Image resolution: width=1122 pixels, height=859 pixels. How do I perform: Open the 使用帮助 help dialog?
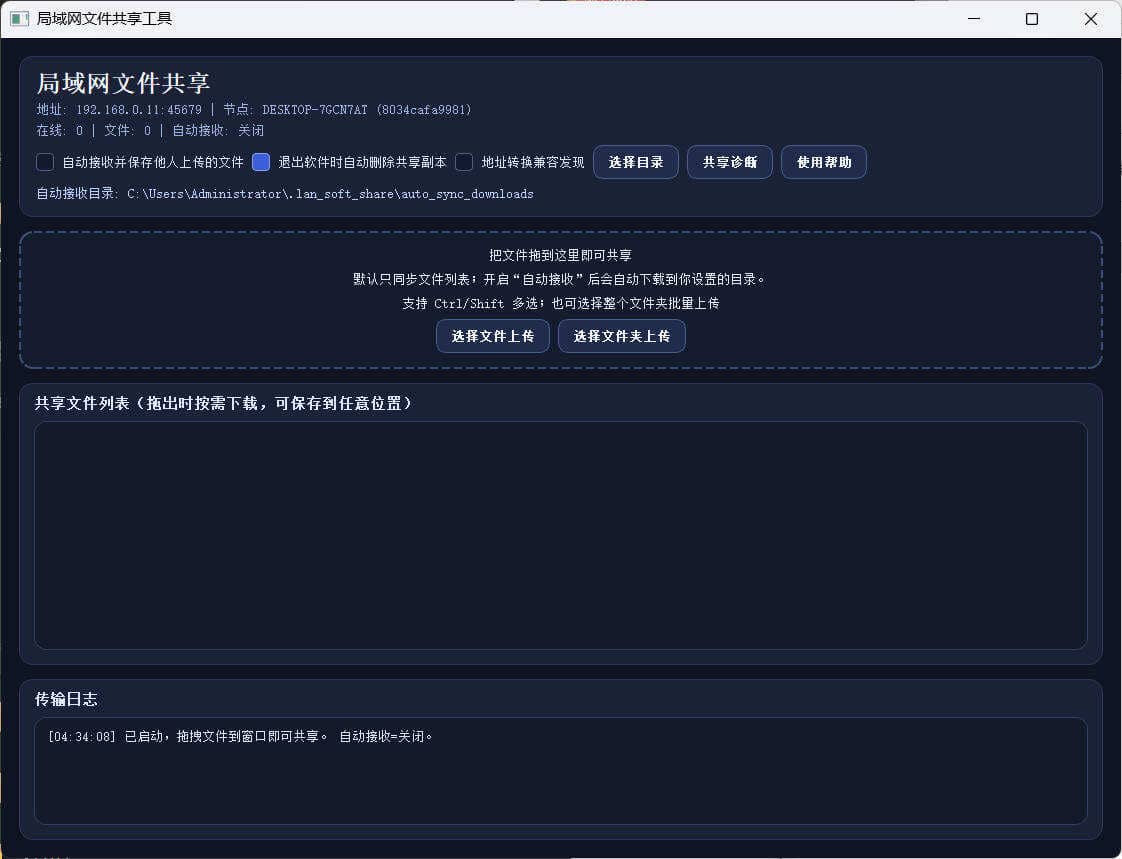pyautogui.click(x=823, y=161)
